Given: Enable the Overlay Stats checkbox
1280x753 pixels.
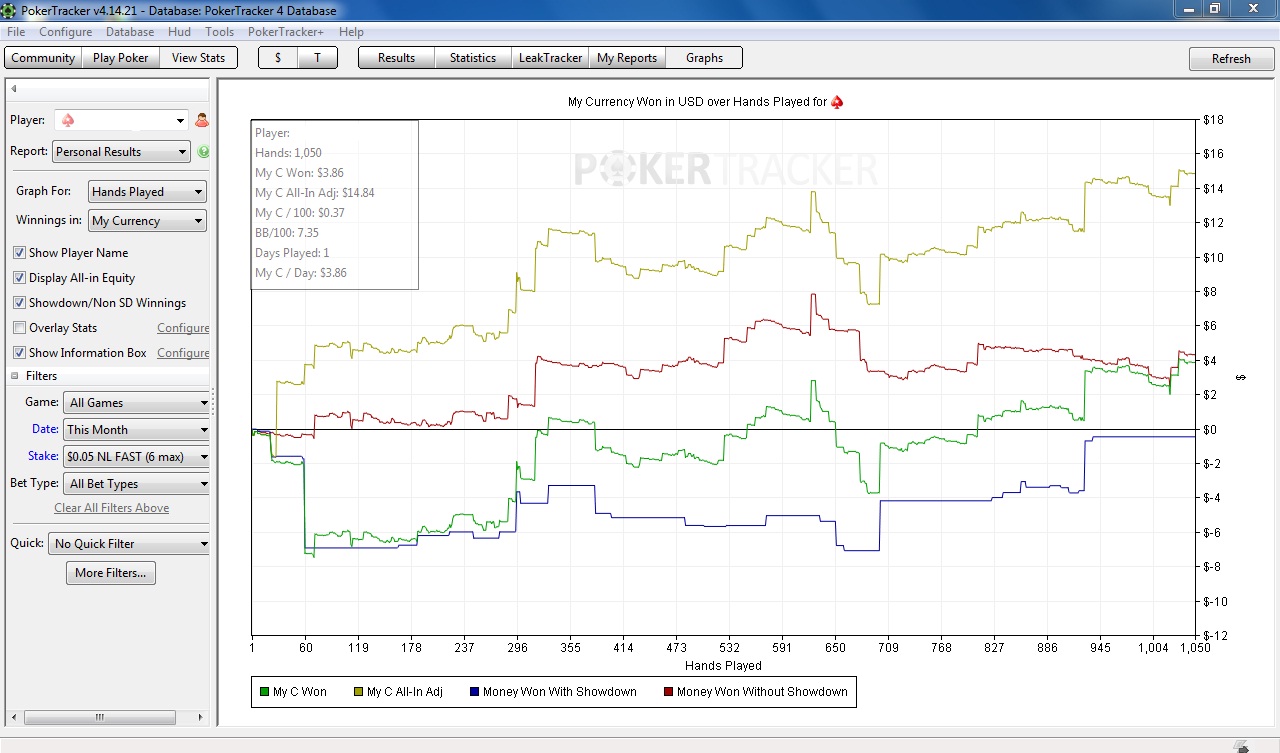Looking at the screenshot, I should pos(19,328).
